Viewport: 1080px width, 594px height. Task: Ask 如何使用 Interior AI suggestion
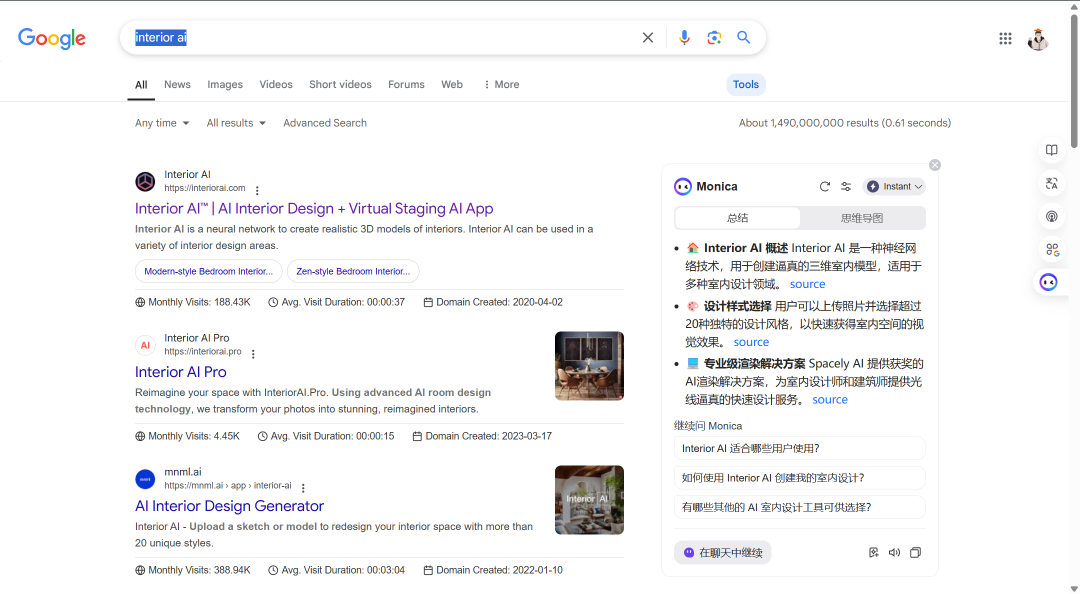tap(800, 478)
